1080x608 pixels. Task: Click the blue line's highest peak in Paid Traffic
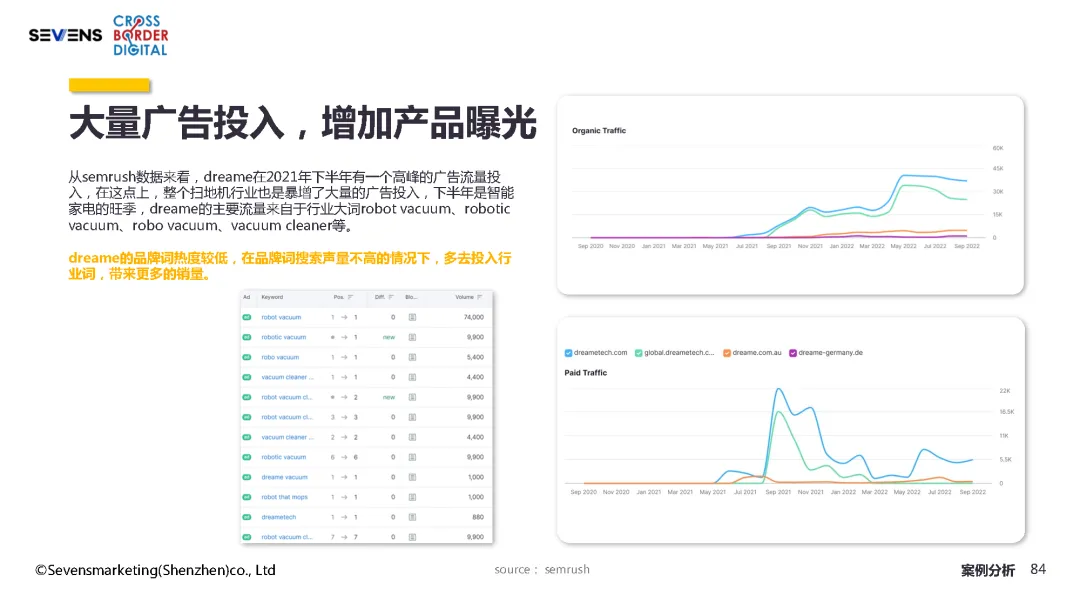tap(779, 389)
